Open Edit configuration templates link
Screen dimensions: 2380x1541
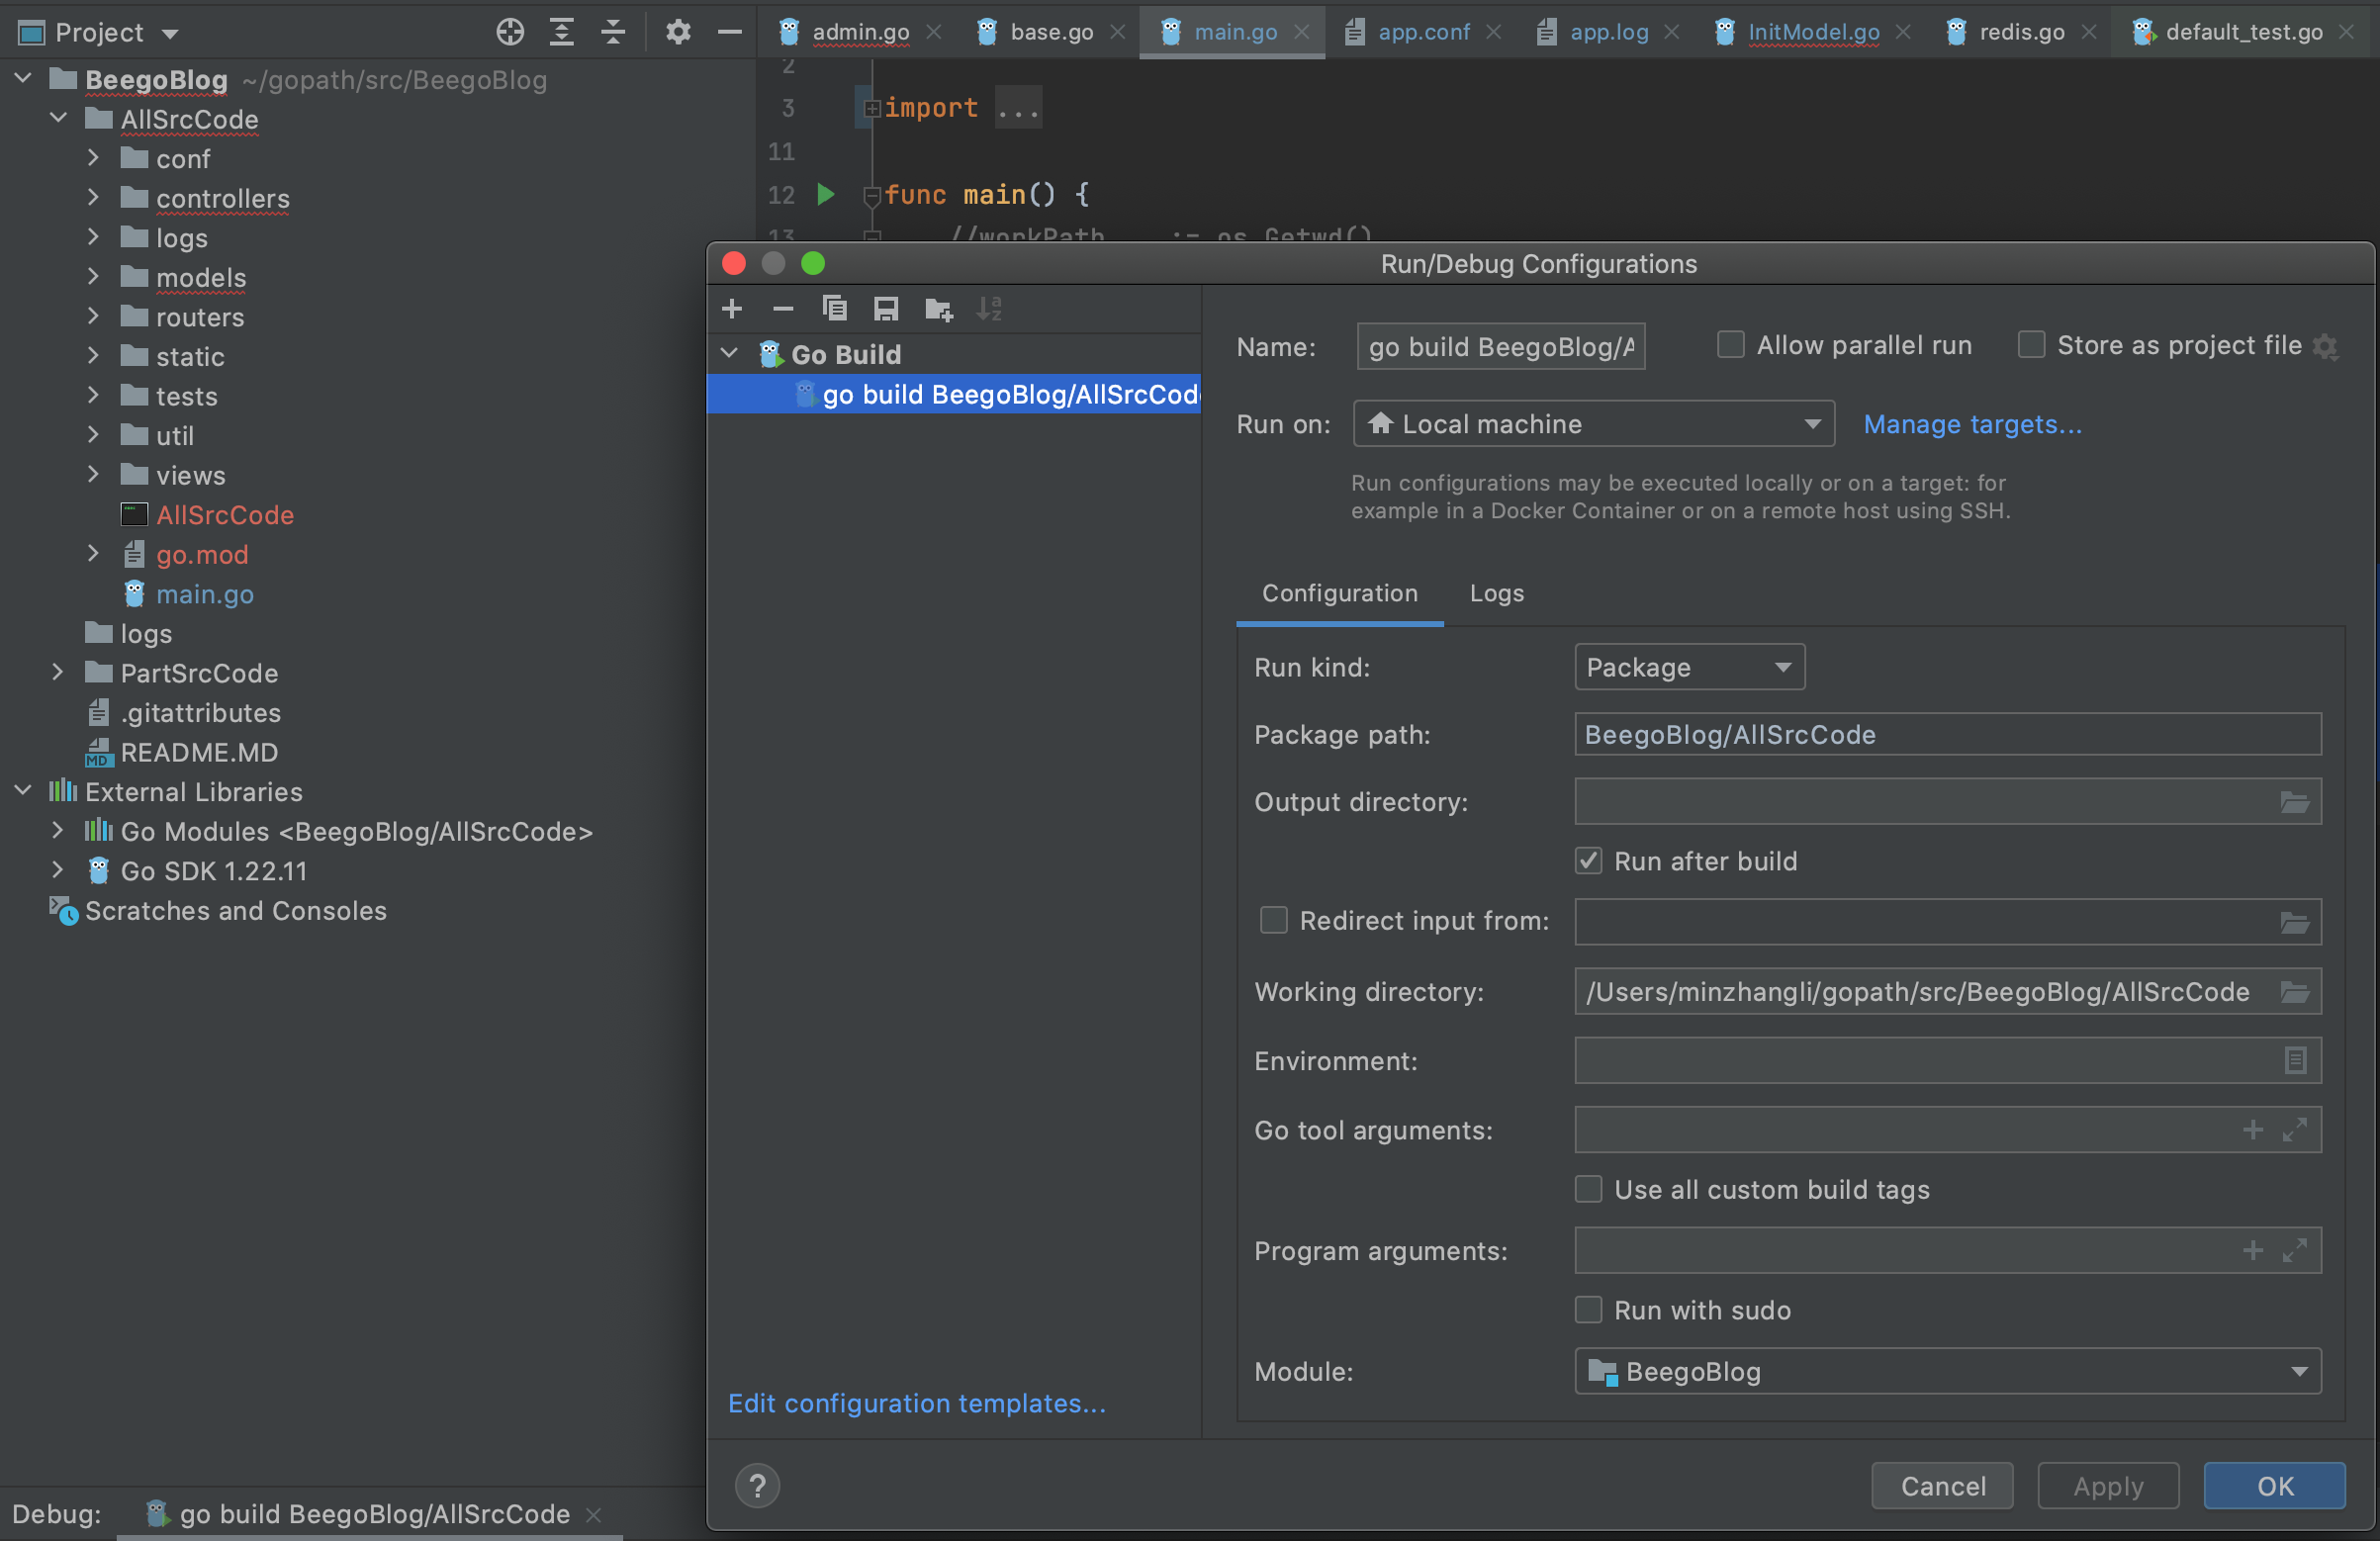pyautogui.click(x=917, y=1403)
